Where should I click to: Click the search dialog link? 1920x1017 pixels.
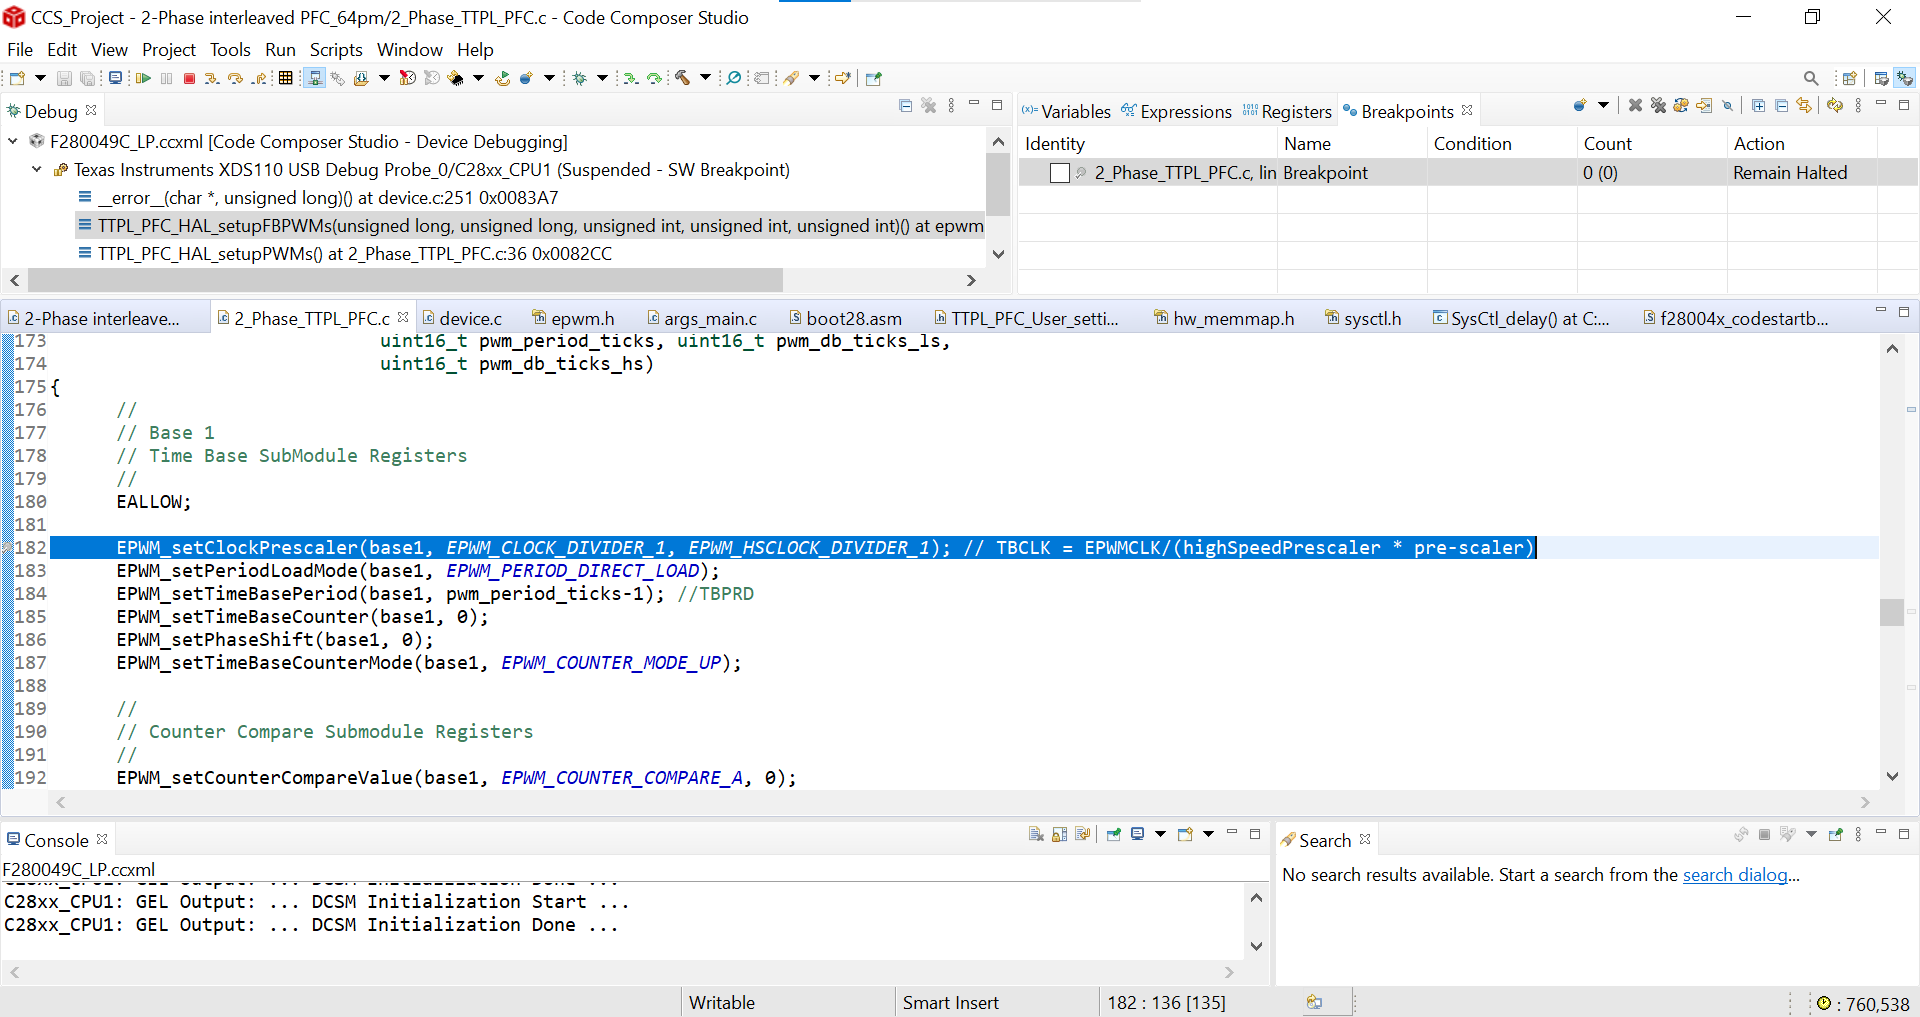point(1735,874)
